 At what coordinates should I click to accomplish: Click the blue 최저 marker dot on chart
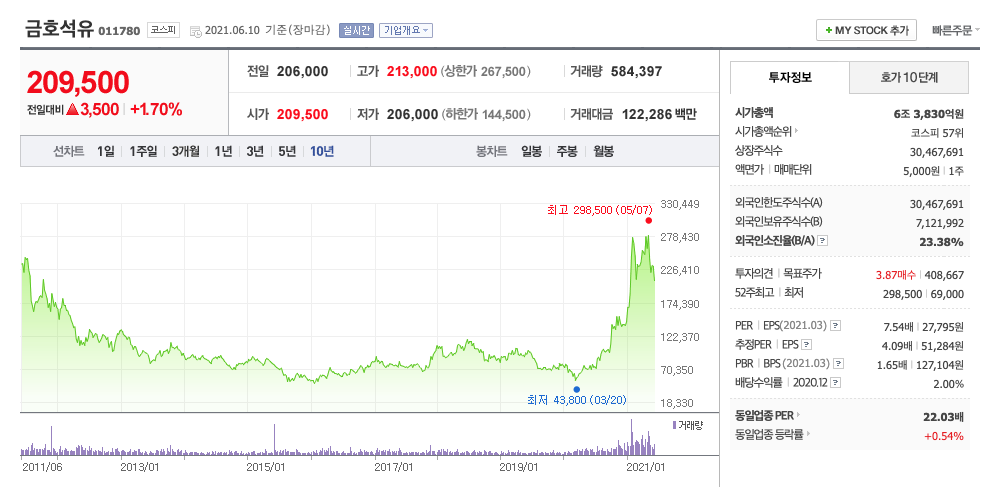pyautogui.click(x=576, y=389)
